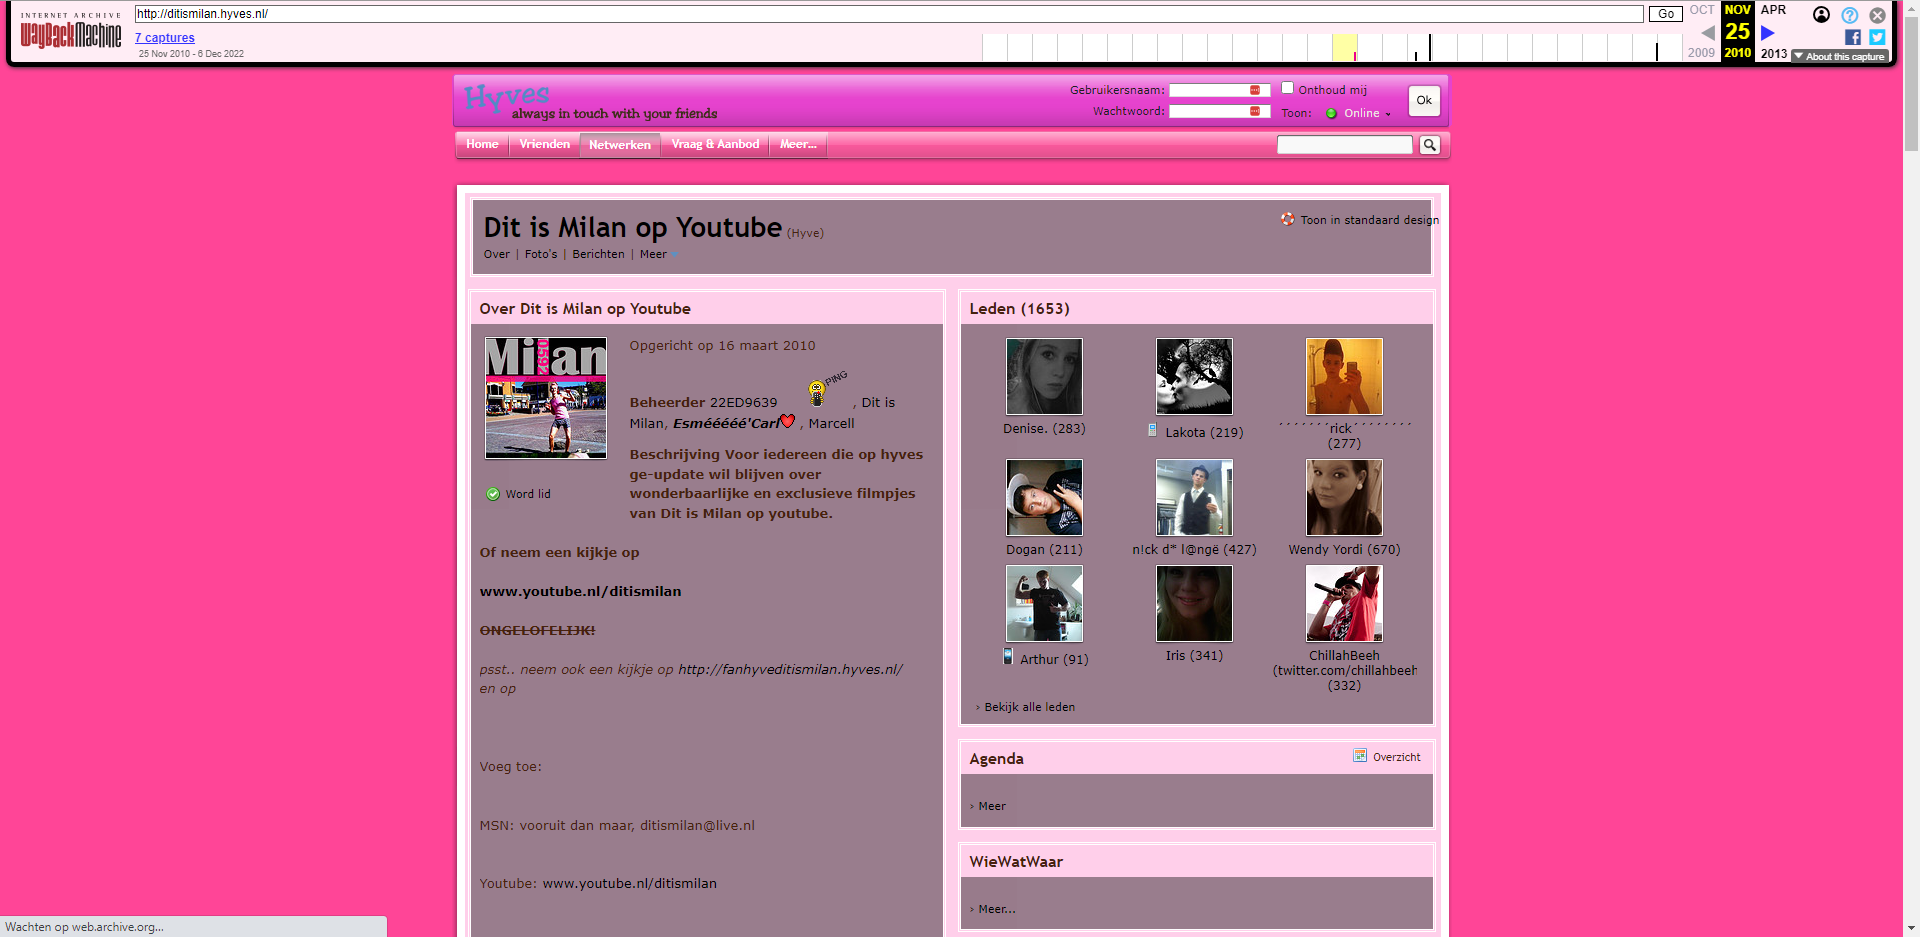Share capture on Facebook
Viewport: 1920px width, 937px height.
point(1853,37)
